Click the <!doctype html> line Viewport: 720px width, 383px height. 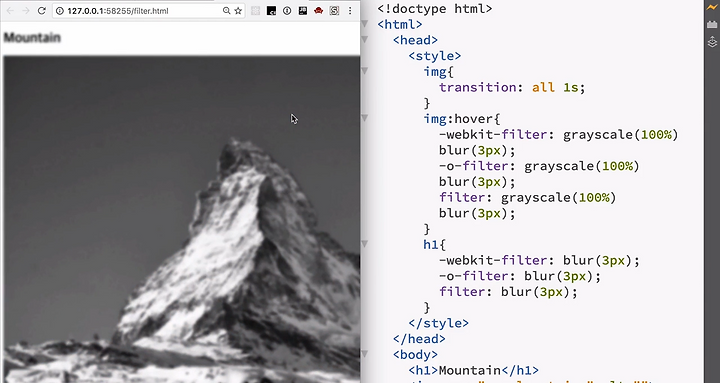pyautogui.click(x=434, y=8)
